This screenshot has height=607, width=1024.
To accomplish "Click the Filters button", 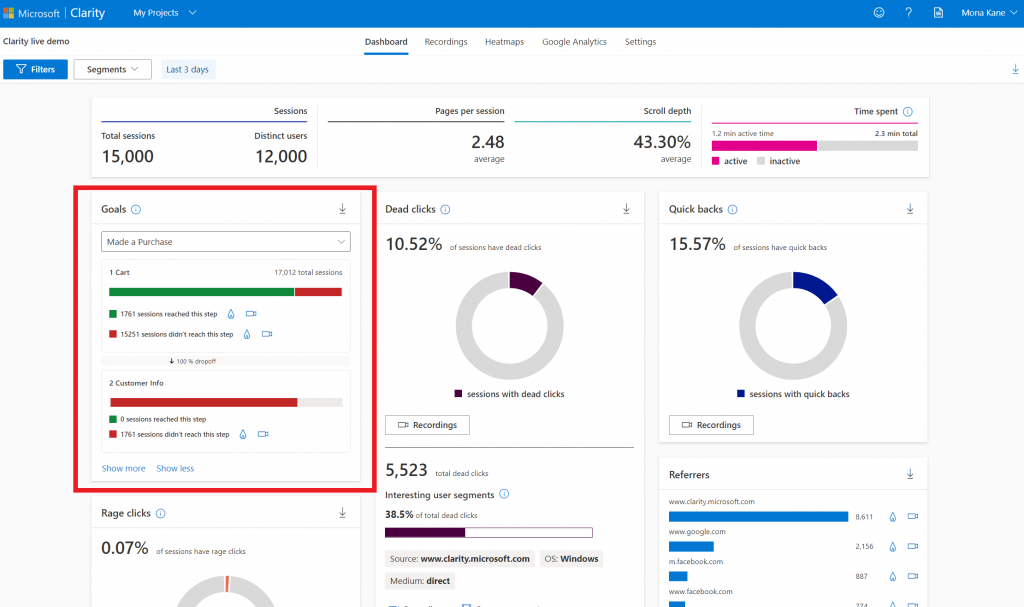I will point(36,69).
